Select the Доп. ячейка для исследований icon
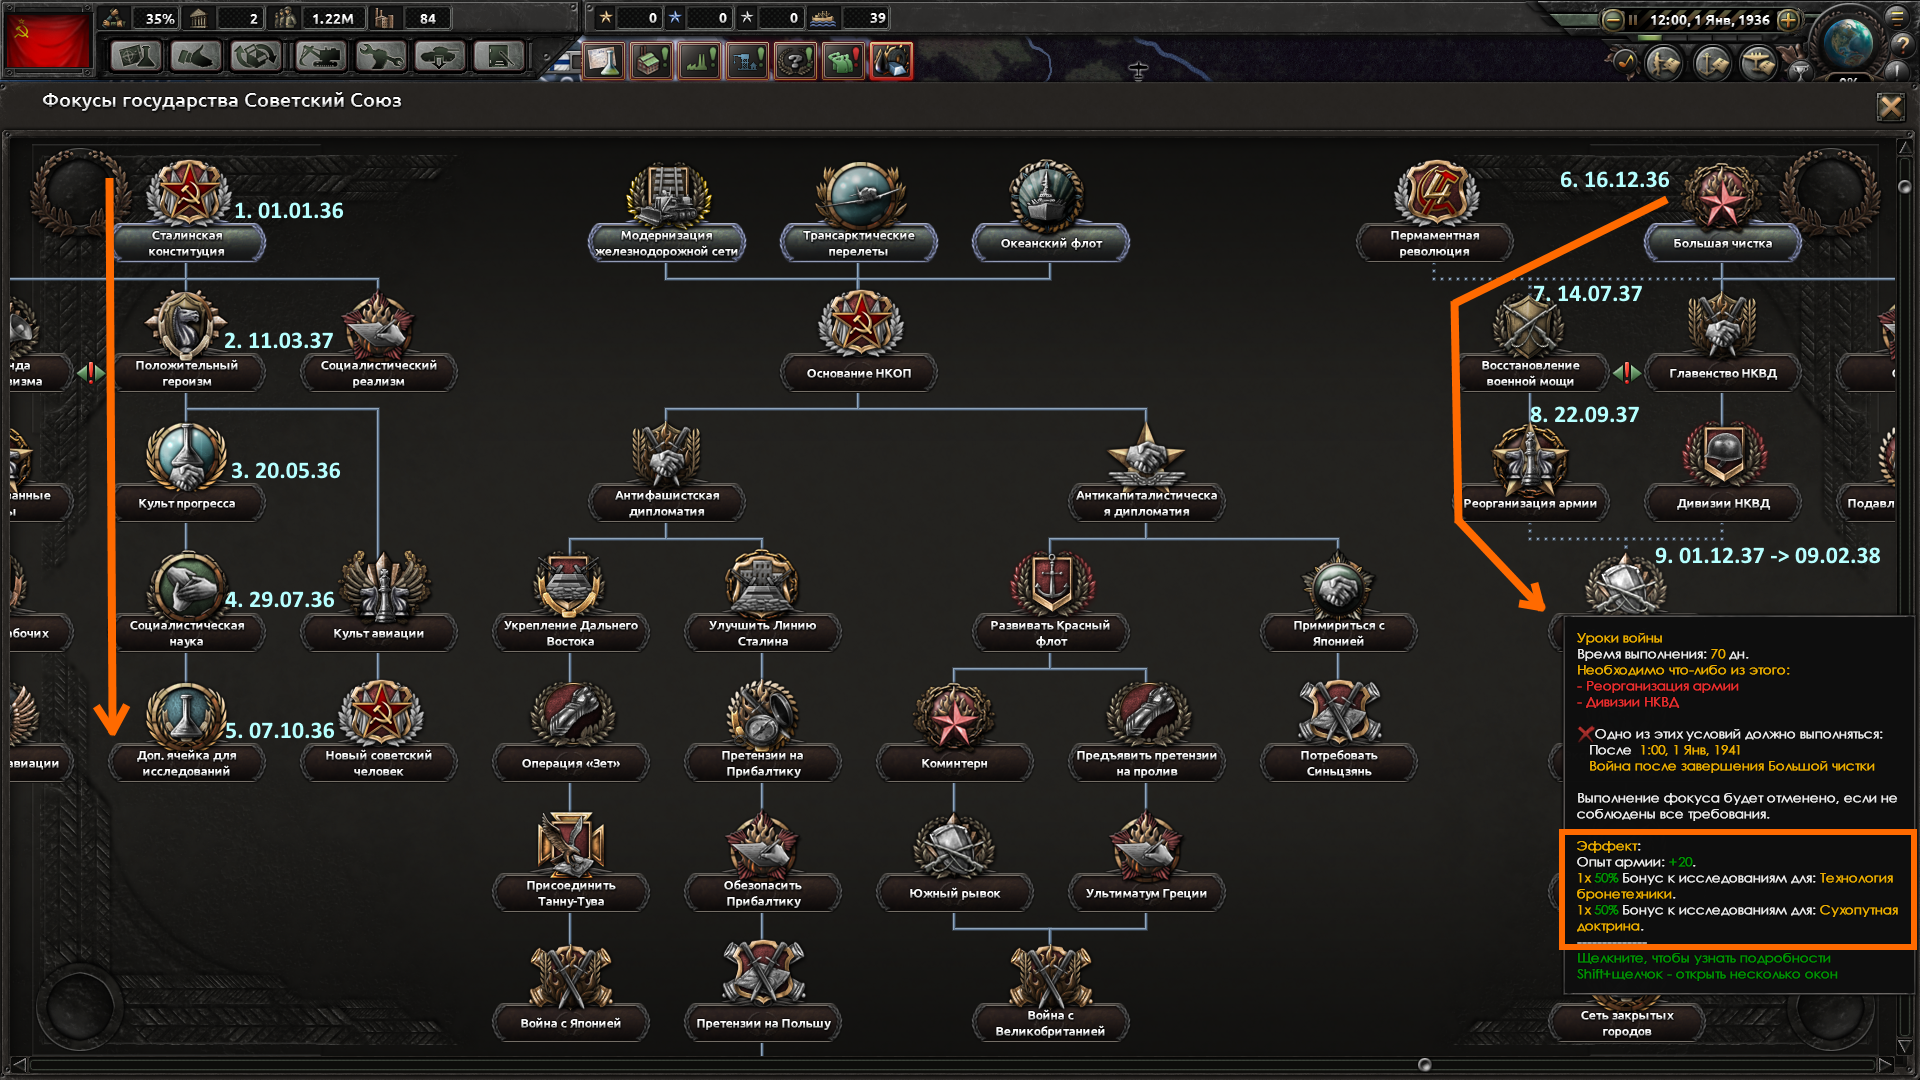Viewport: 1920px width, 1080px height. click(x=186, y=714)
